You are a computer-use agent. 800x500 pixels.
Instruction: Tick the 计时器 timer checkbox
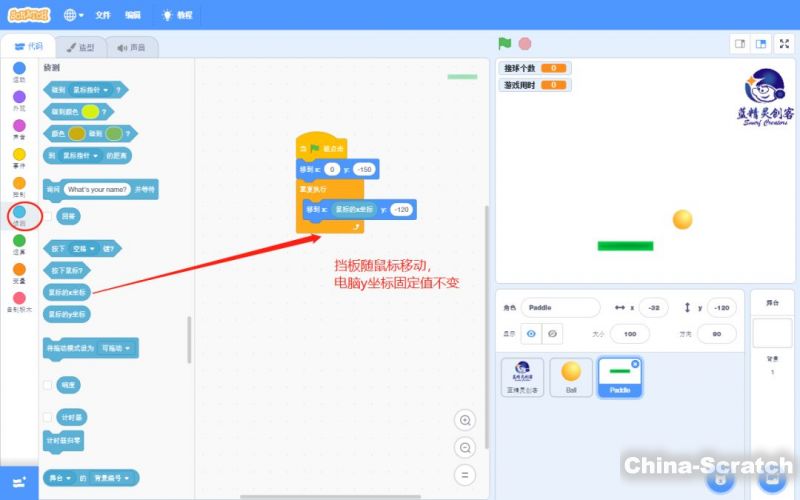coord(48,416)
